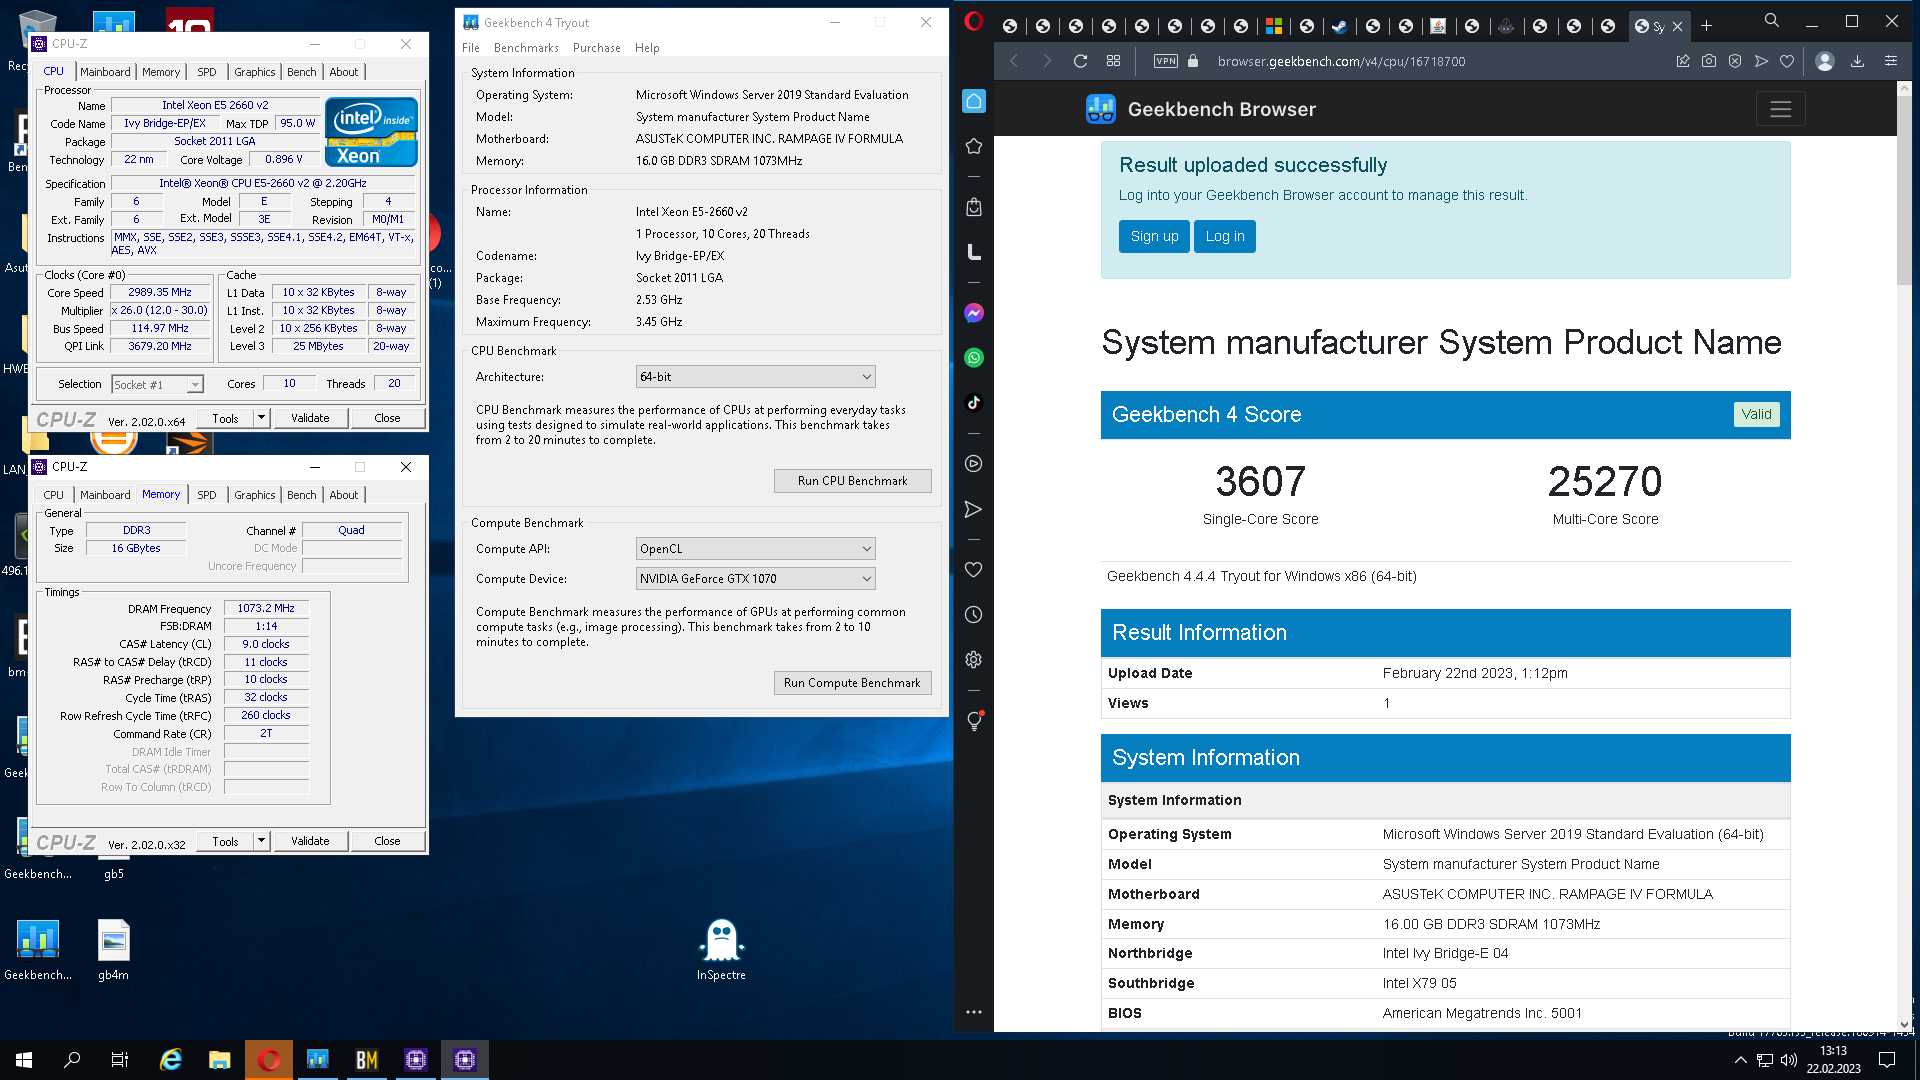This screenshot has width=1920, height=1080.
Task: Open gb4m desktop file icon
Action: pos(113,949)
